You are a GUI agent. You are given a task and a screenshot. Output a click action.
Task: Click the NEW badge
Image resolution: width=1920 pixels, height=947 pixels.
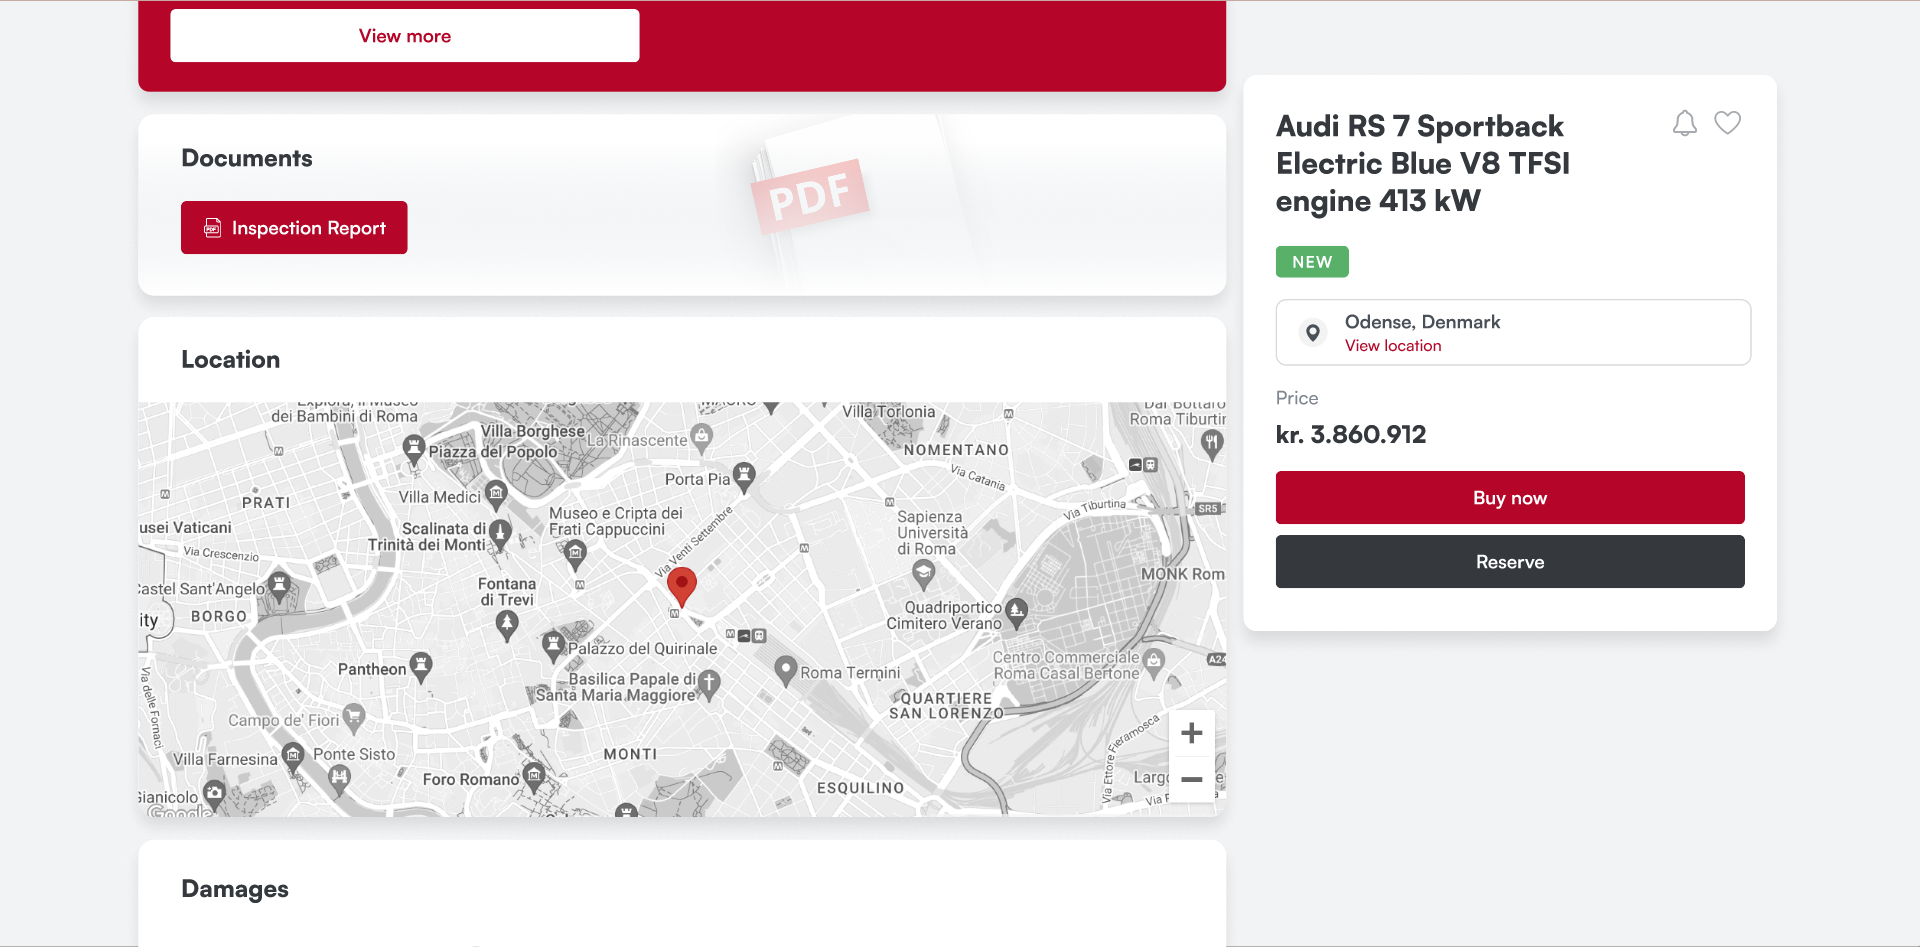[1312, 262]
